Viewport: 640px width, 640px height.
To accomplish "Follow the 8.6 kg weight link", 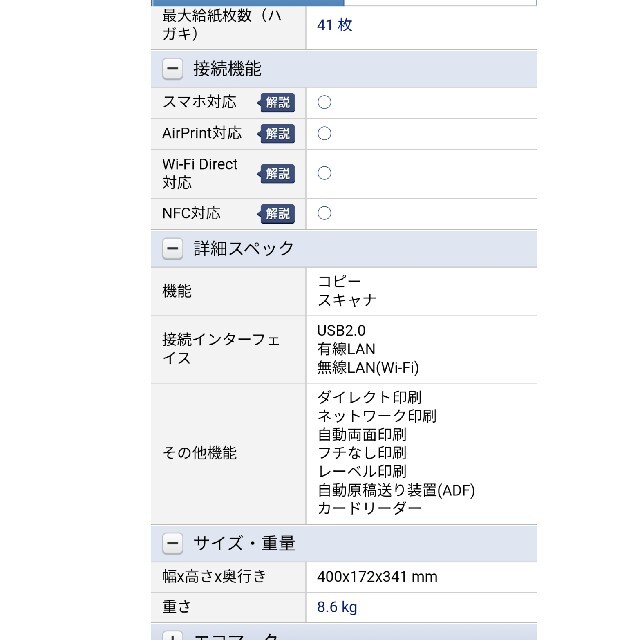I will pyautogui.click(x=337, y=607).
